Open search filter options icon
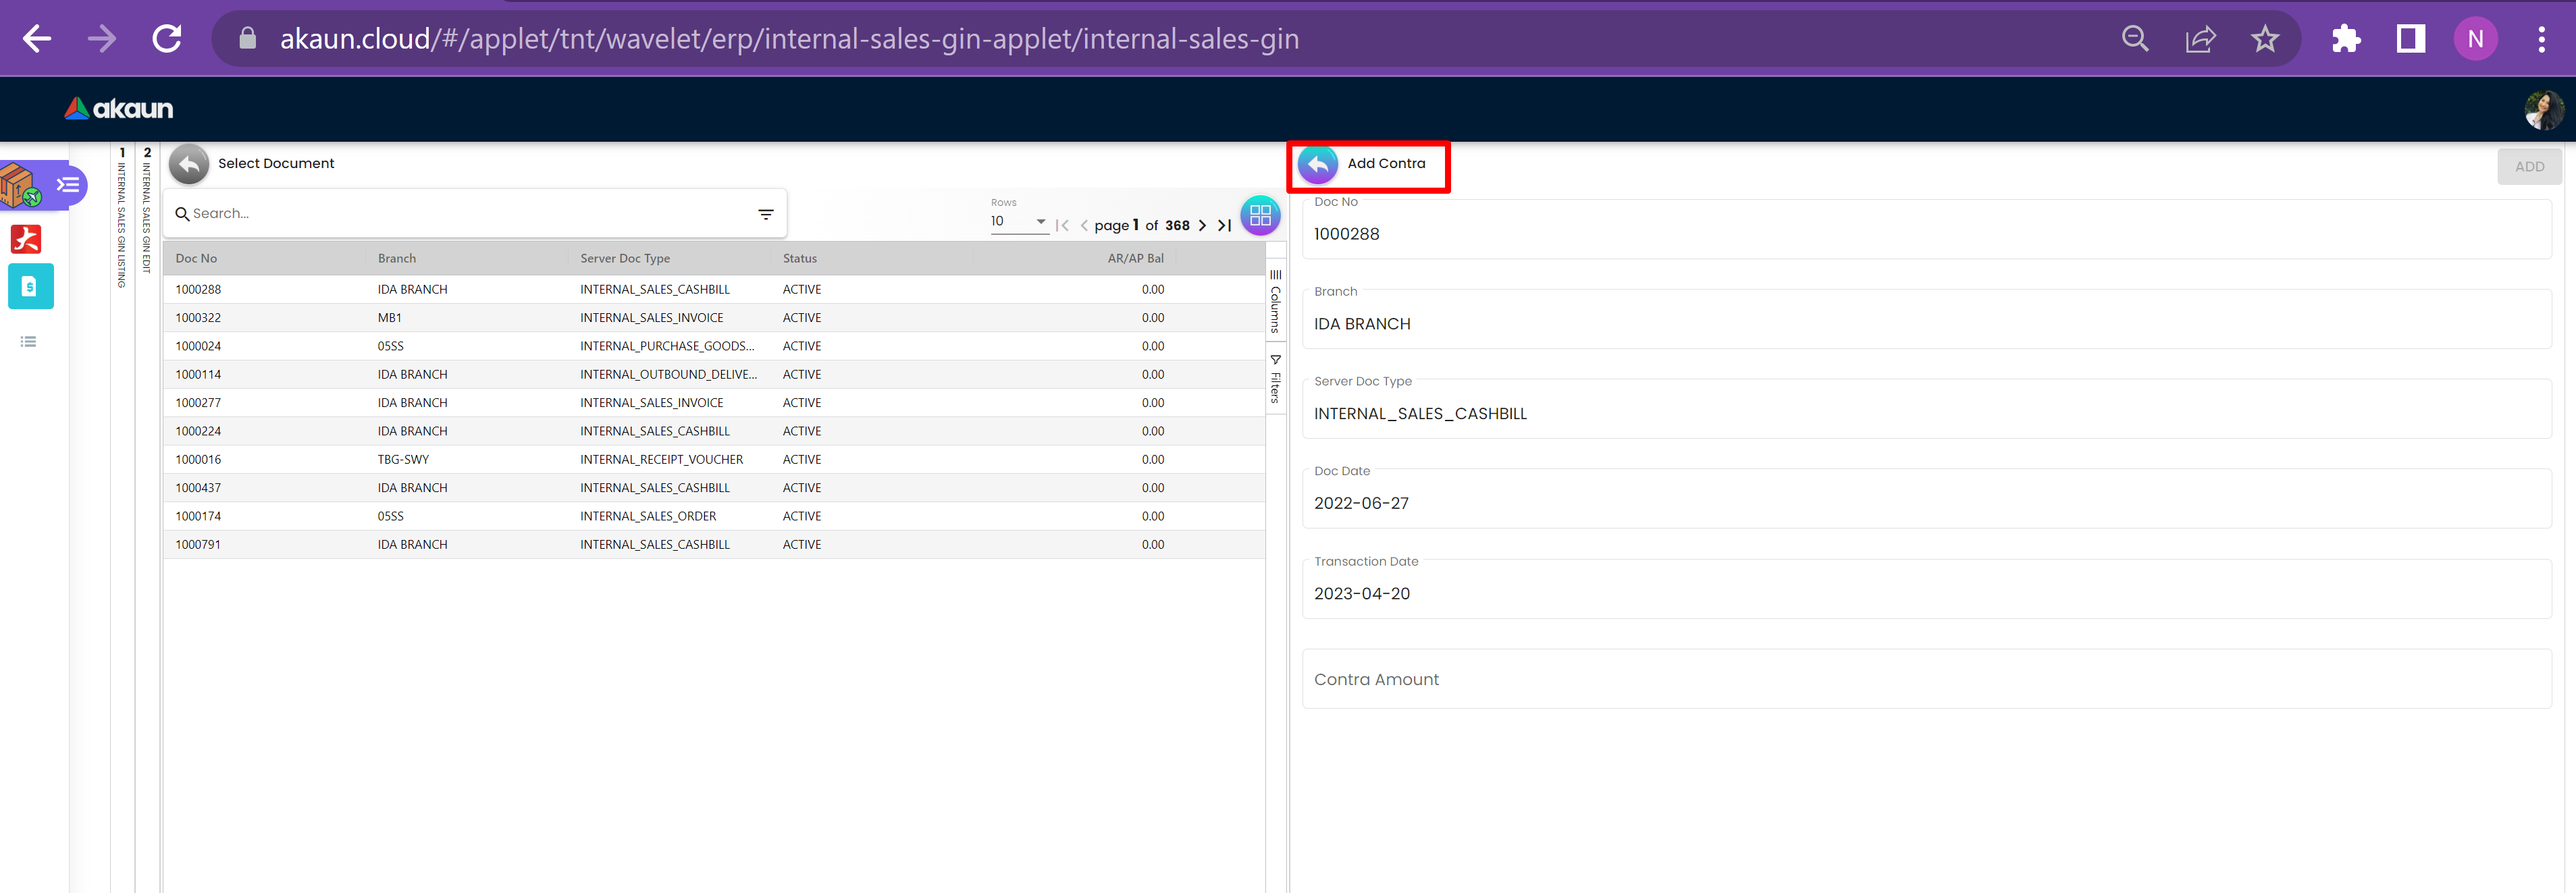The height and width of the screenshot is (893, 2576). tap(765, 214)
